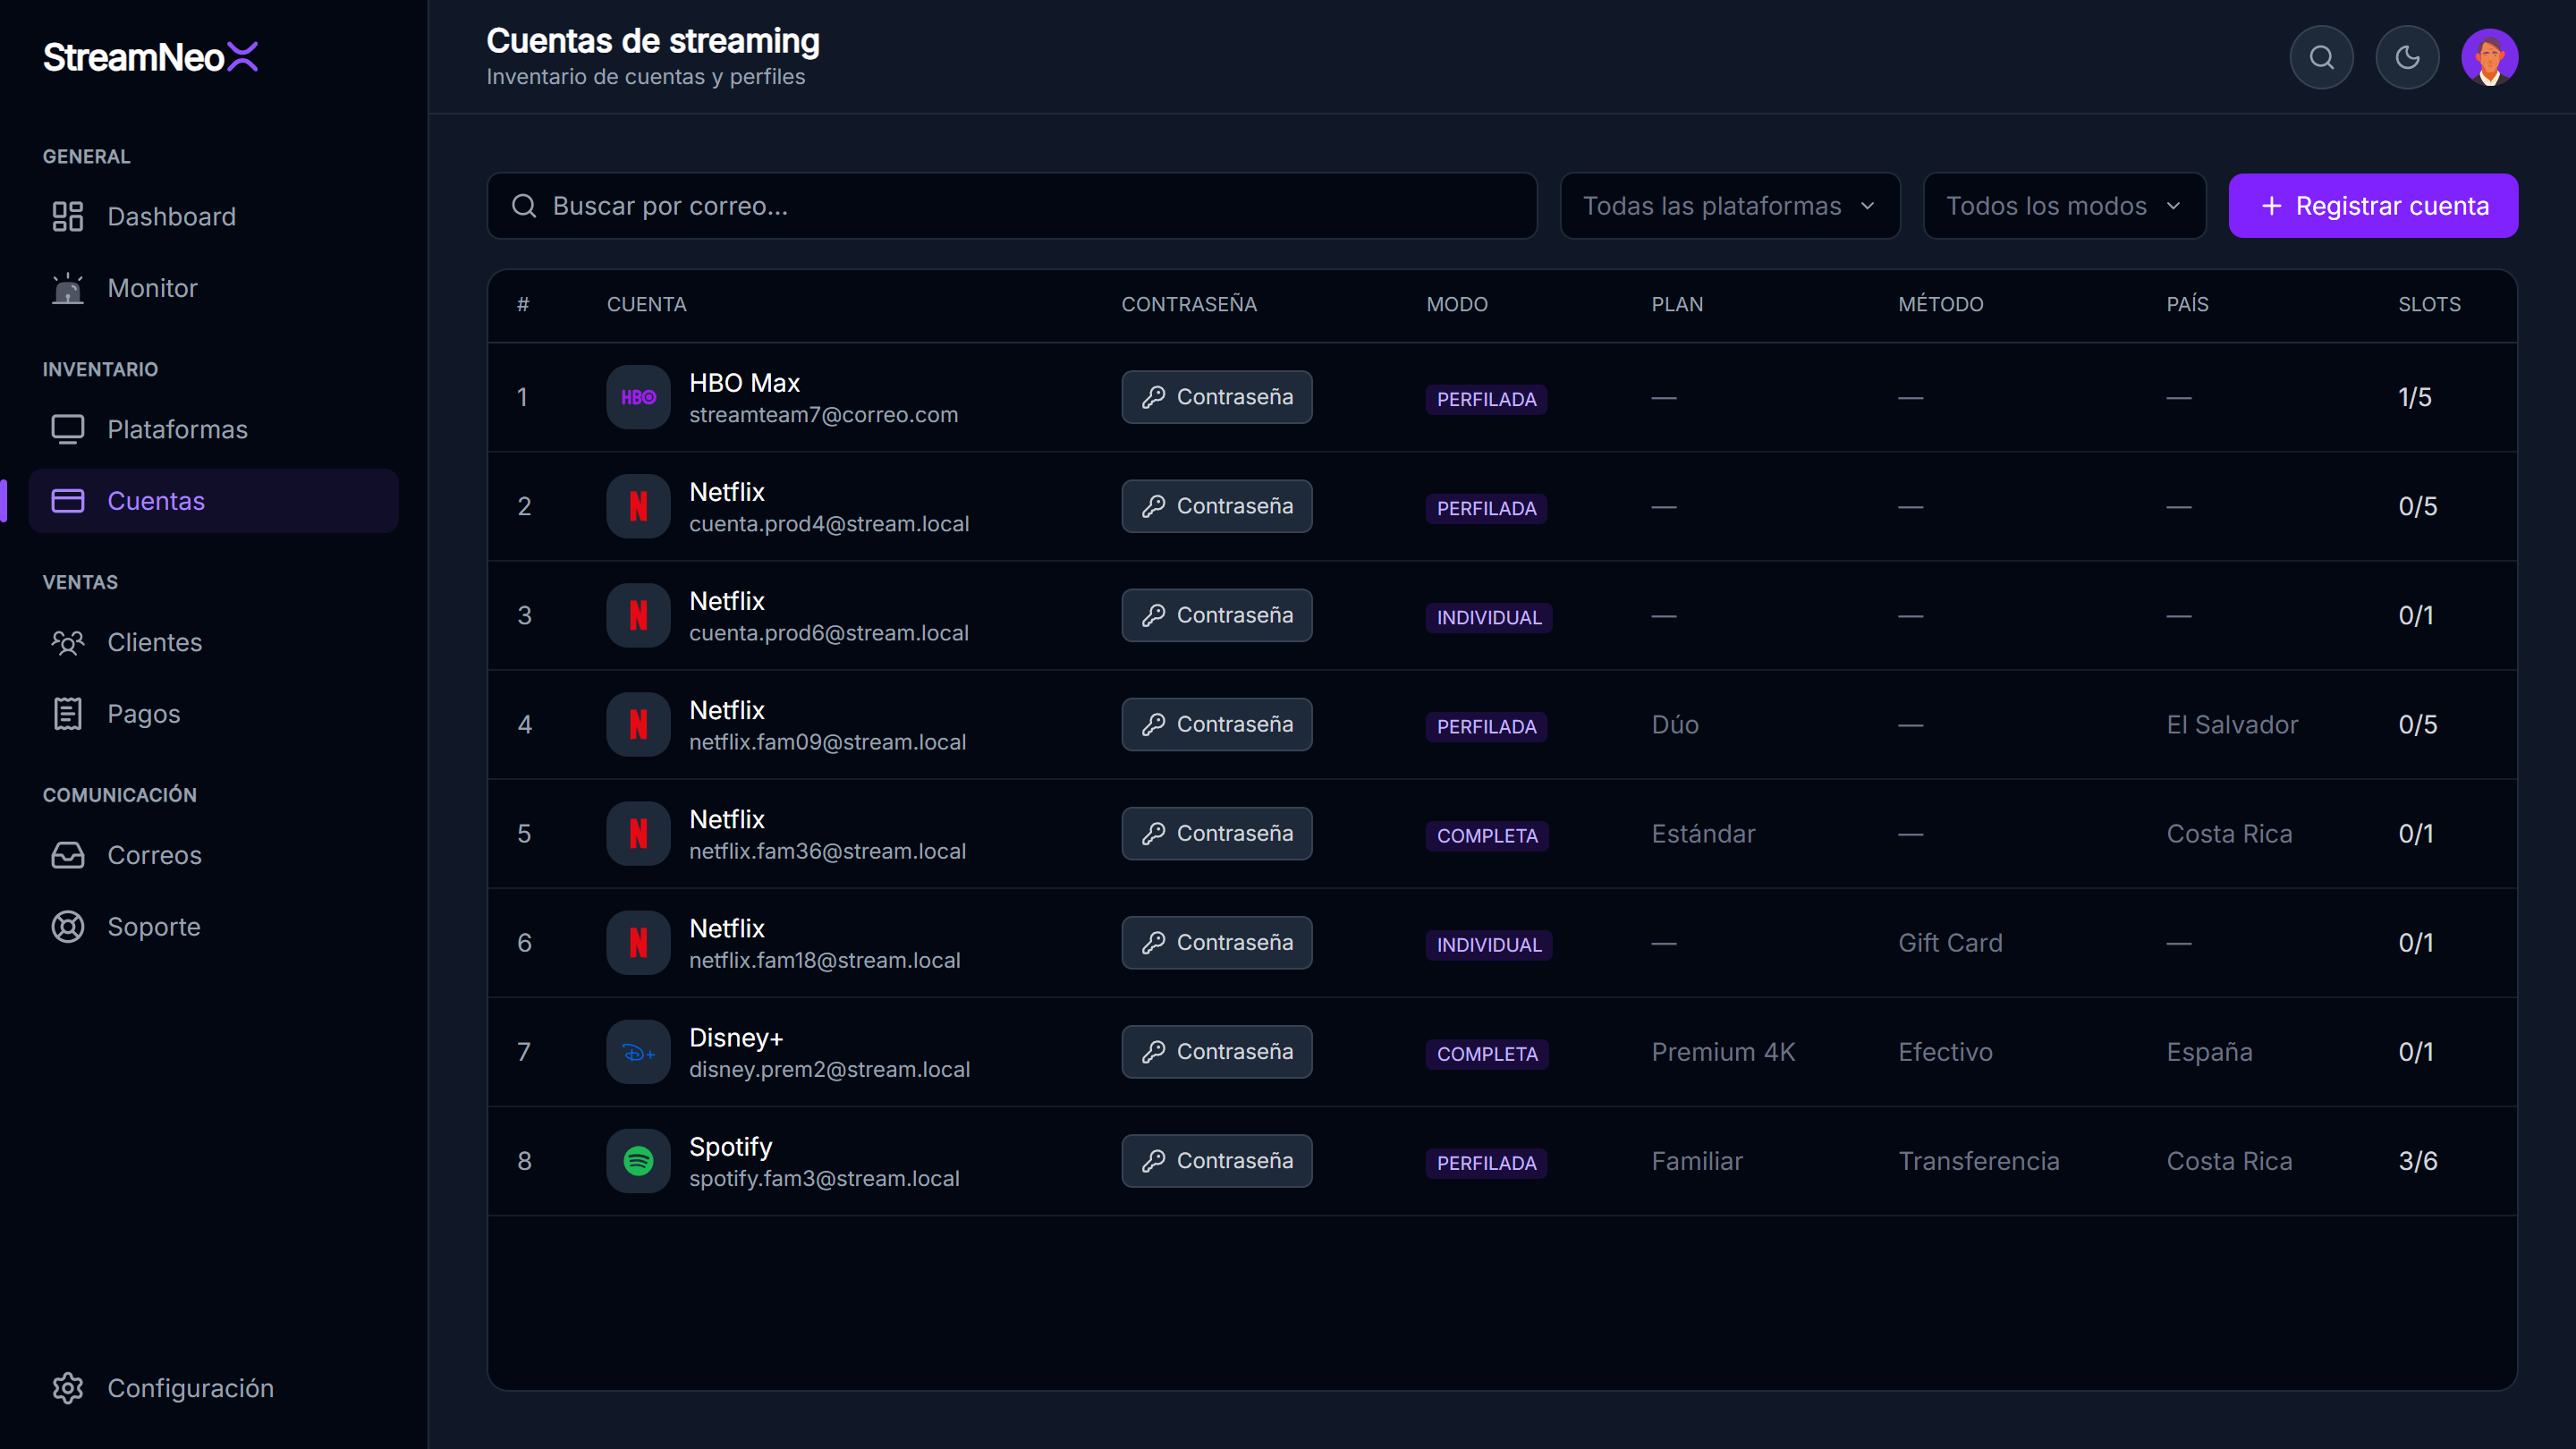
Task: Click the Pagos receipt icon
Action: [68, 714]
